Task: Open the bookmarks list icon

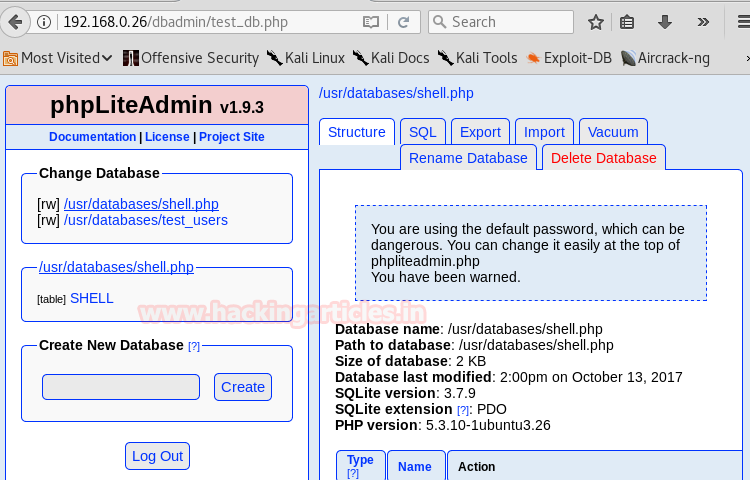Action: 627,22
